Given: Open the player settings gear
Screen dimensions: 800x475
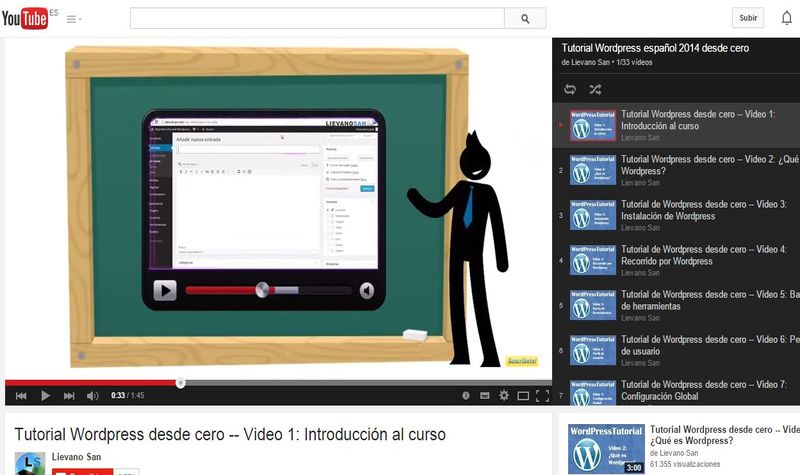Looking at the screenshot, I should [x=504, y=395].
